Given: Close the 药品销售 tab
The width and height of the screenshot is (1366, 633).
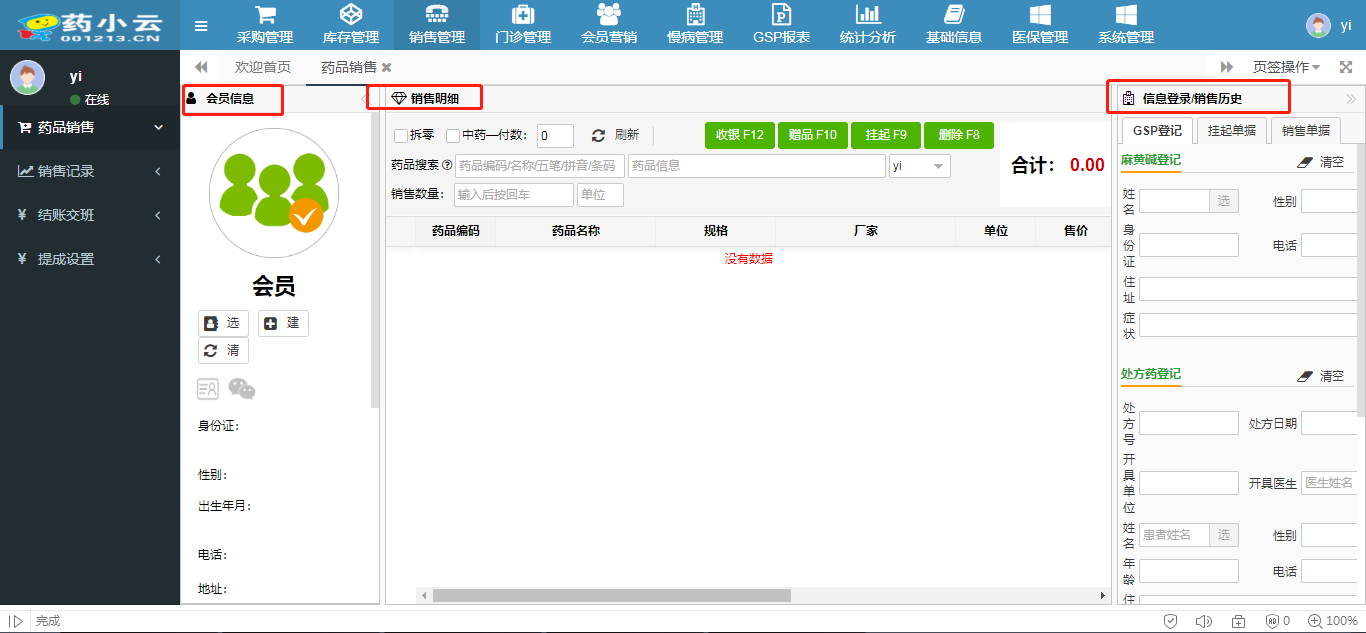Looking at the screenshot, I should point(387,67).
